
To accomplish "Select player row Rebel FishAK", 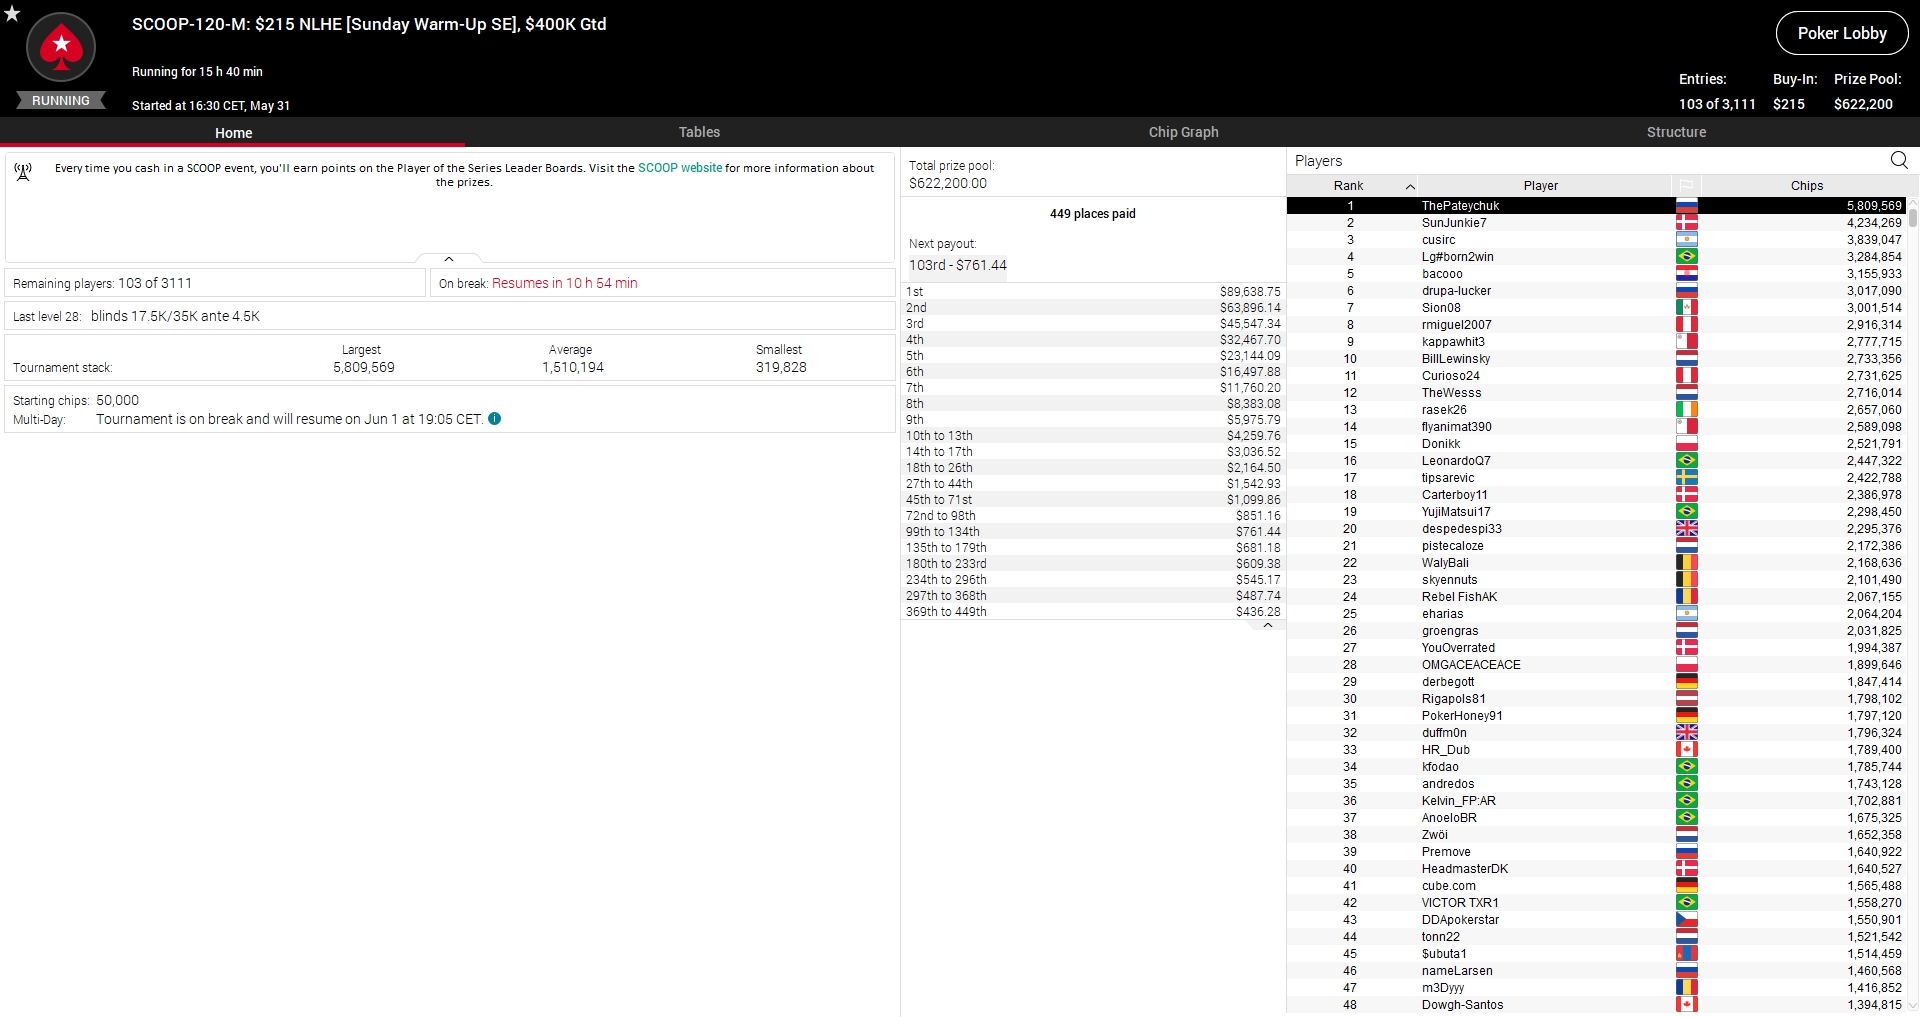I will (x=1596, y=597).
